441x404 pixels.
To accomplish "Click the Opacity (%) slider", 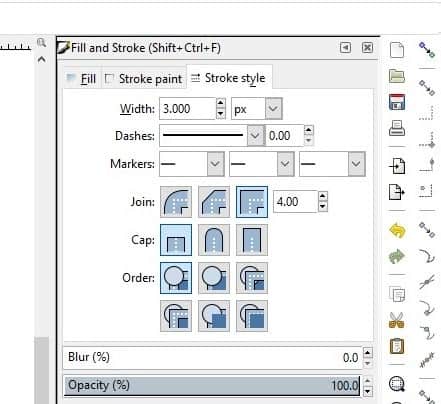I will click(x=212, y=386).
